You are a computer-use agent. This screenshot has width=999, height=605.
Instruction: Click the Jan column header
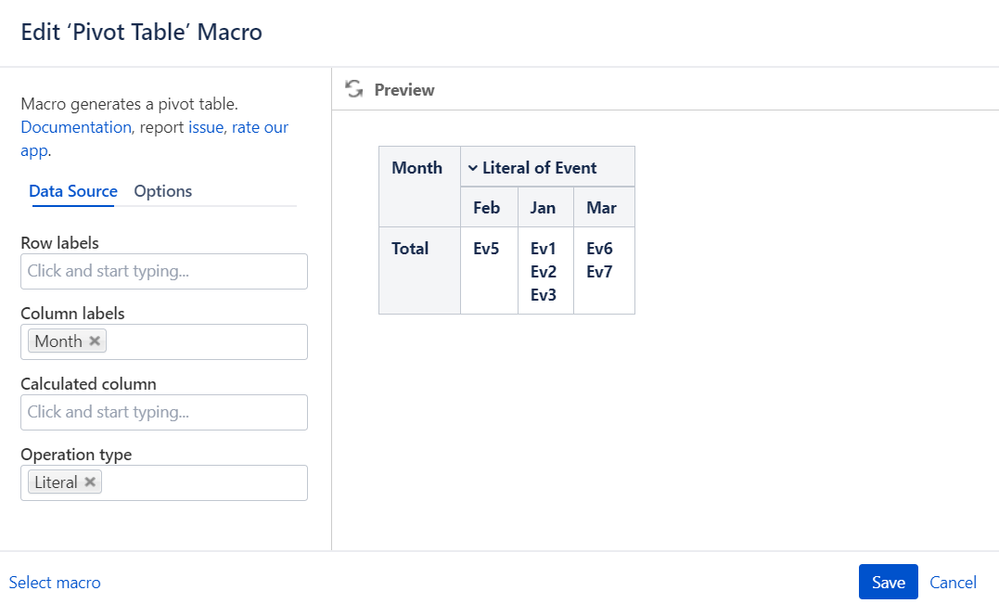(543, 208)
